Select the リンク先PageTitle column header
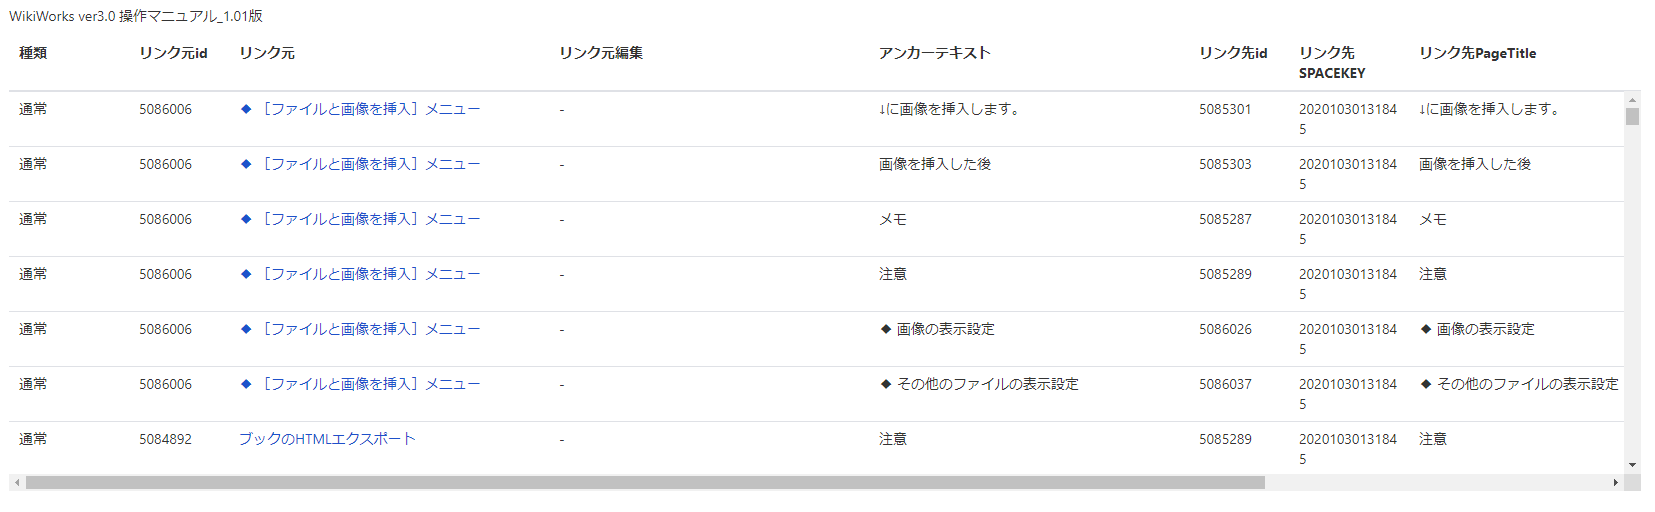 click(x=1477, y=53)
